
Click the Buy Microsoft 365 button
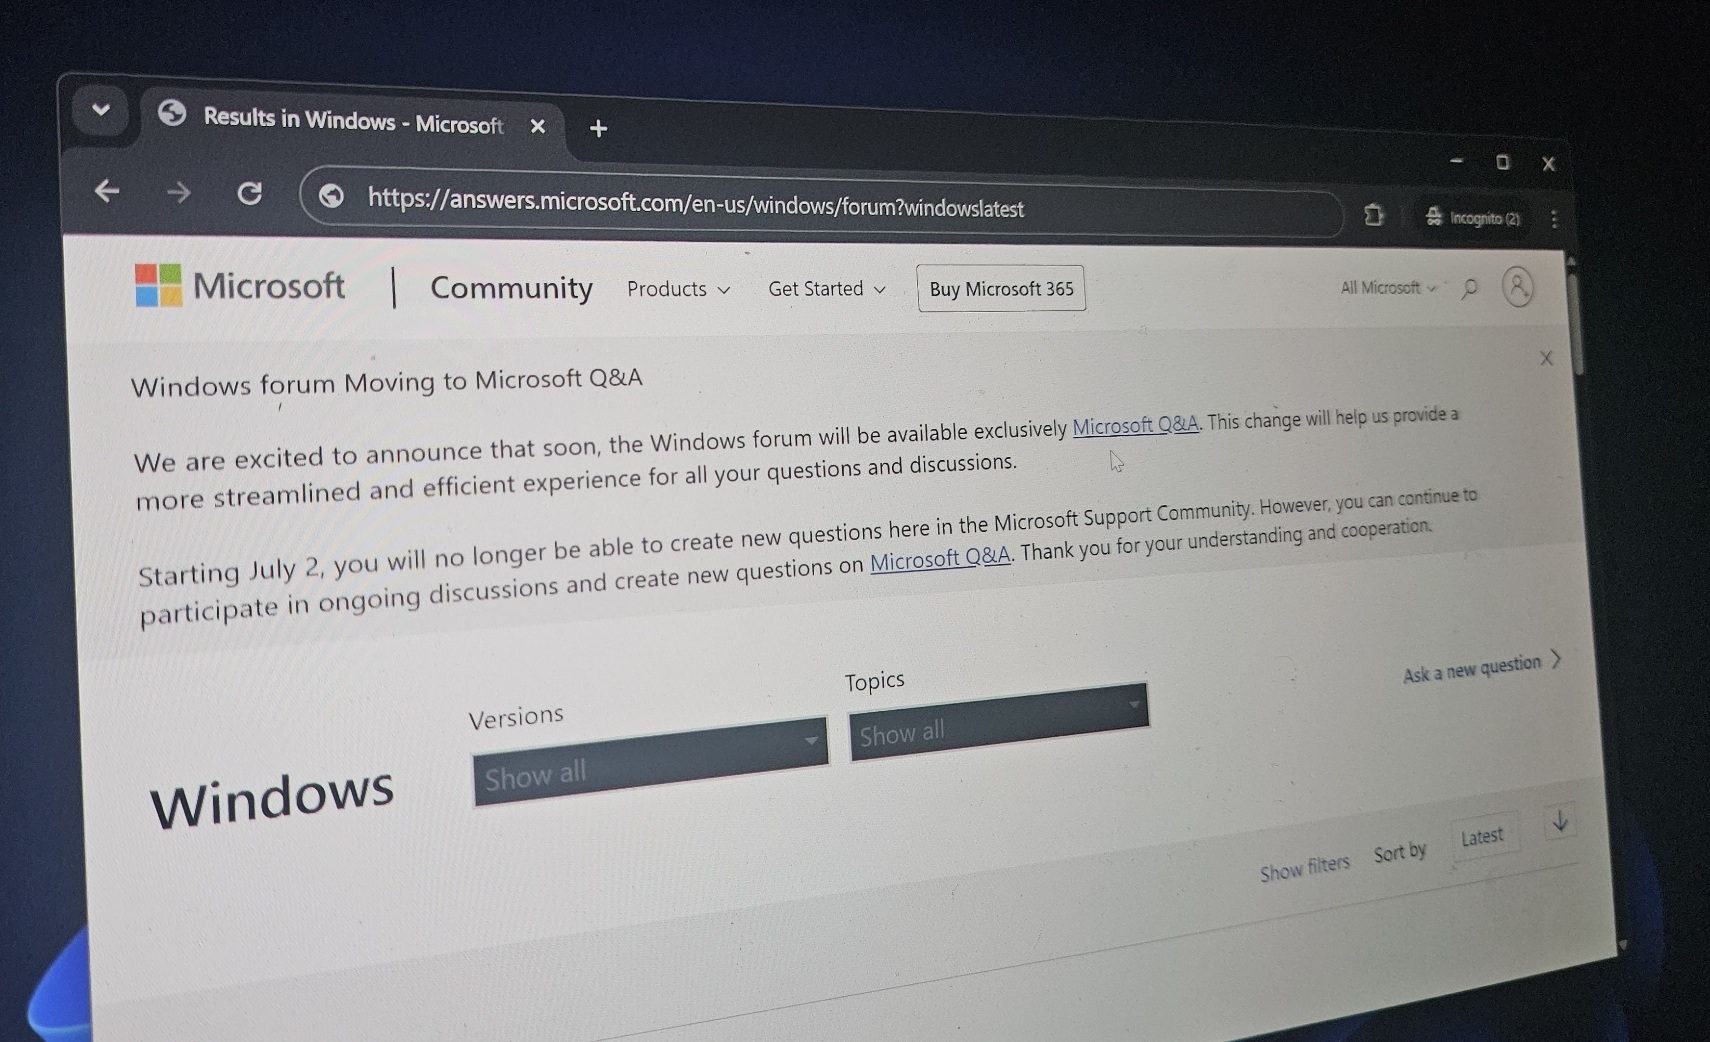[x=1001, y=289]
